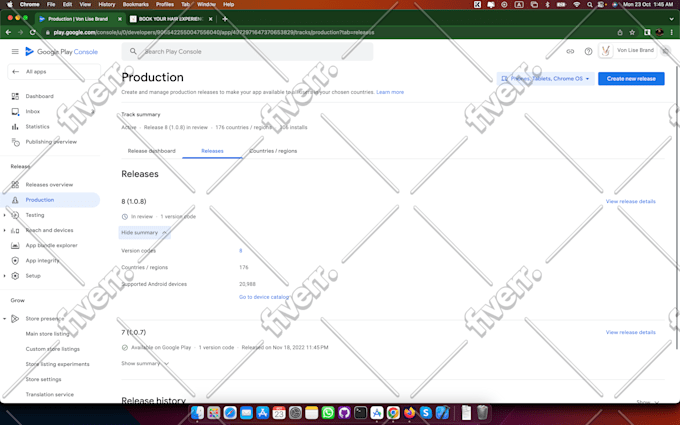680x425 pixels.
Task: Click the Publishing overview icon
Action: coord(15,142)
